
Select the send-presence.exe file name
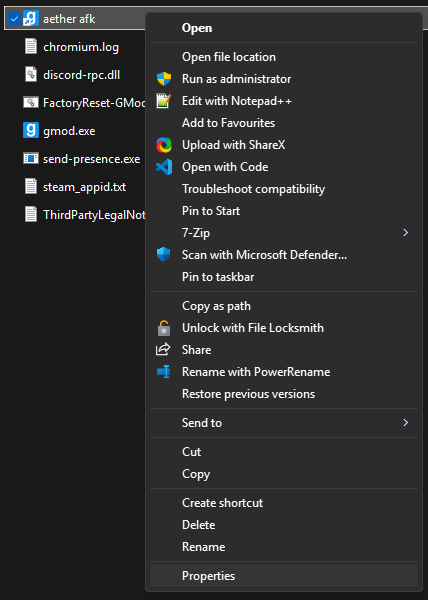91,159
